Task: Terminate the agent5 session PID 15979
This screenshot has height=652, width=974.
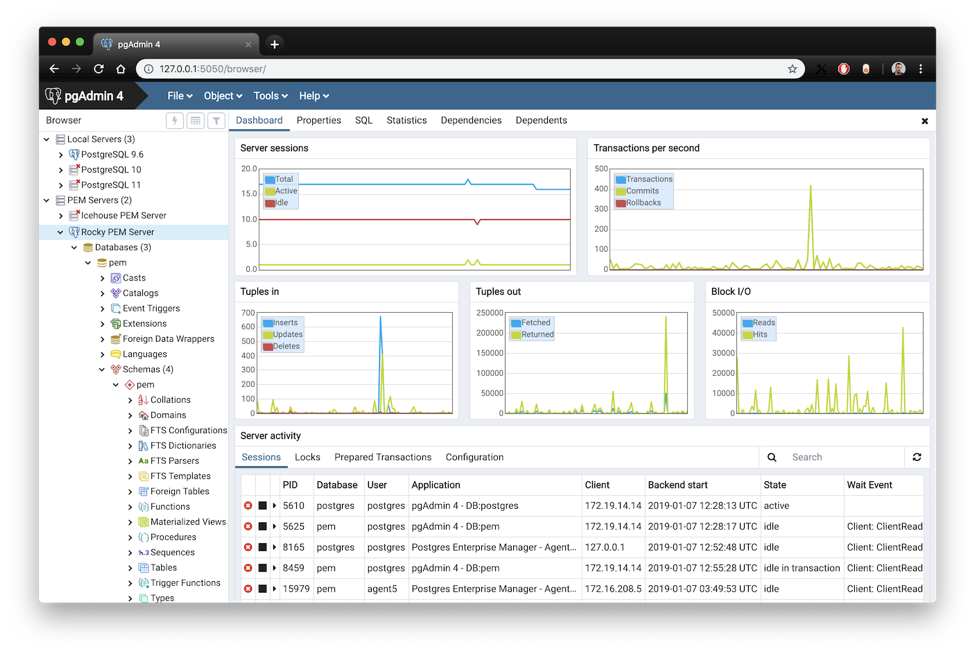Action: [x=250, y=589]
